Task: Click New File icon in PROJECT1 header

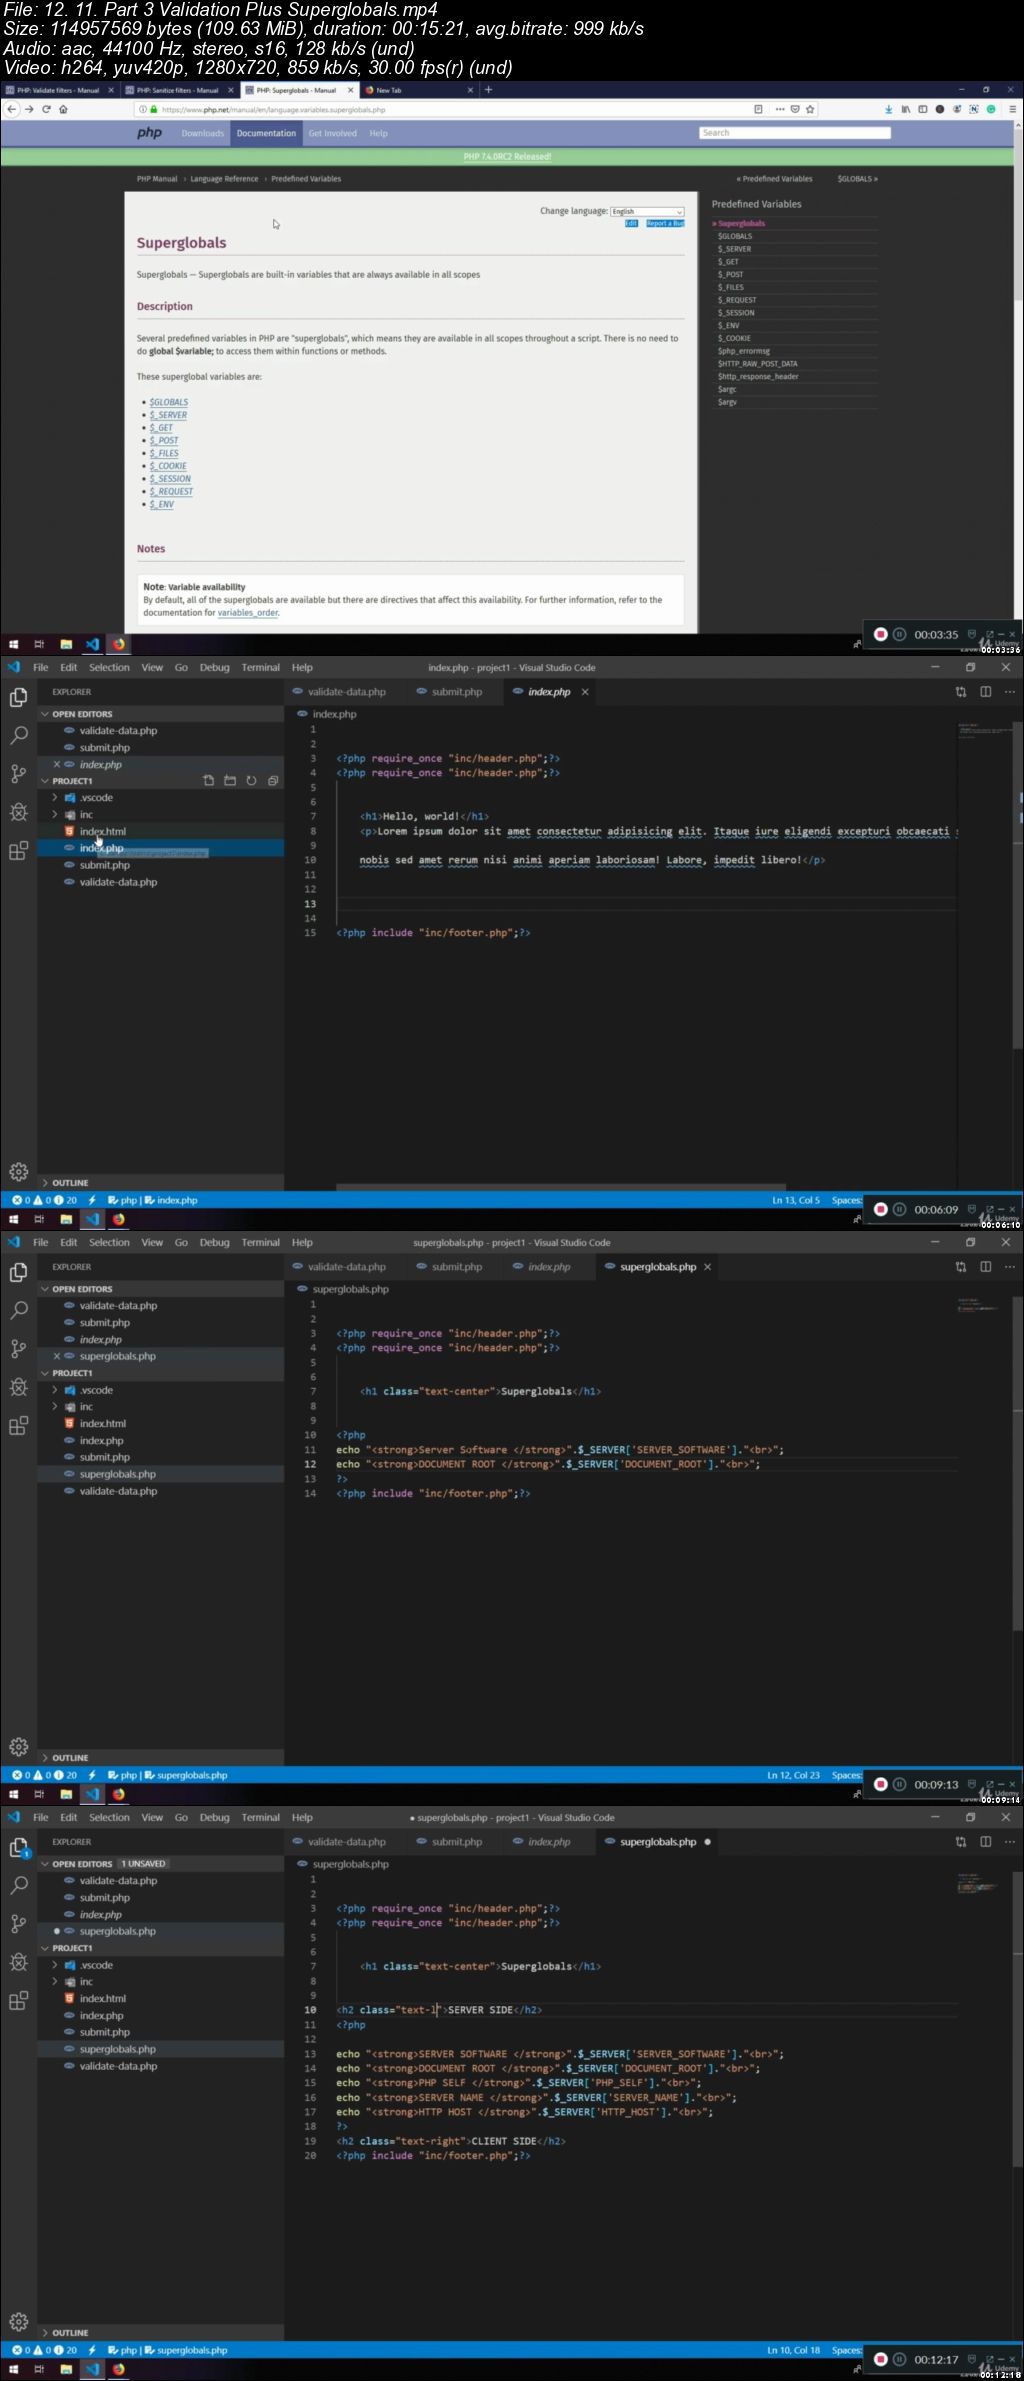Action: pyautogui.click(x=208, y=781)
